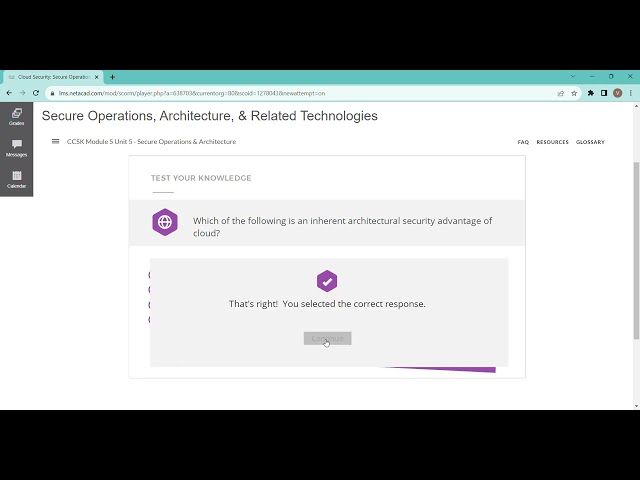Image resolution: width=640 pixels, height=480 pixels.
Task: Click the CCSK Module 5 Unit 5 title
Action: point(151,142)
